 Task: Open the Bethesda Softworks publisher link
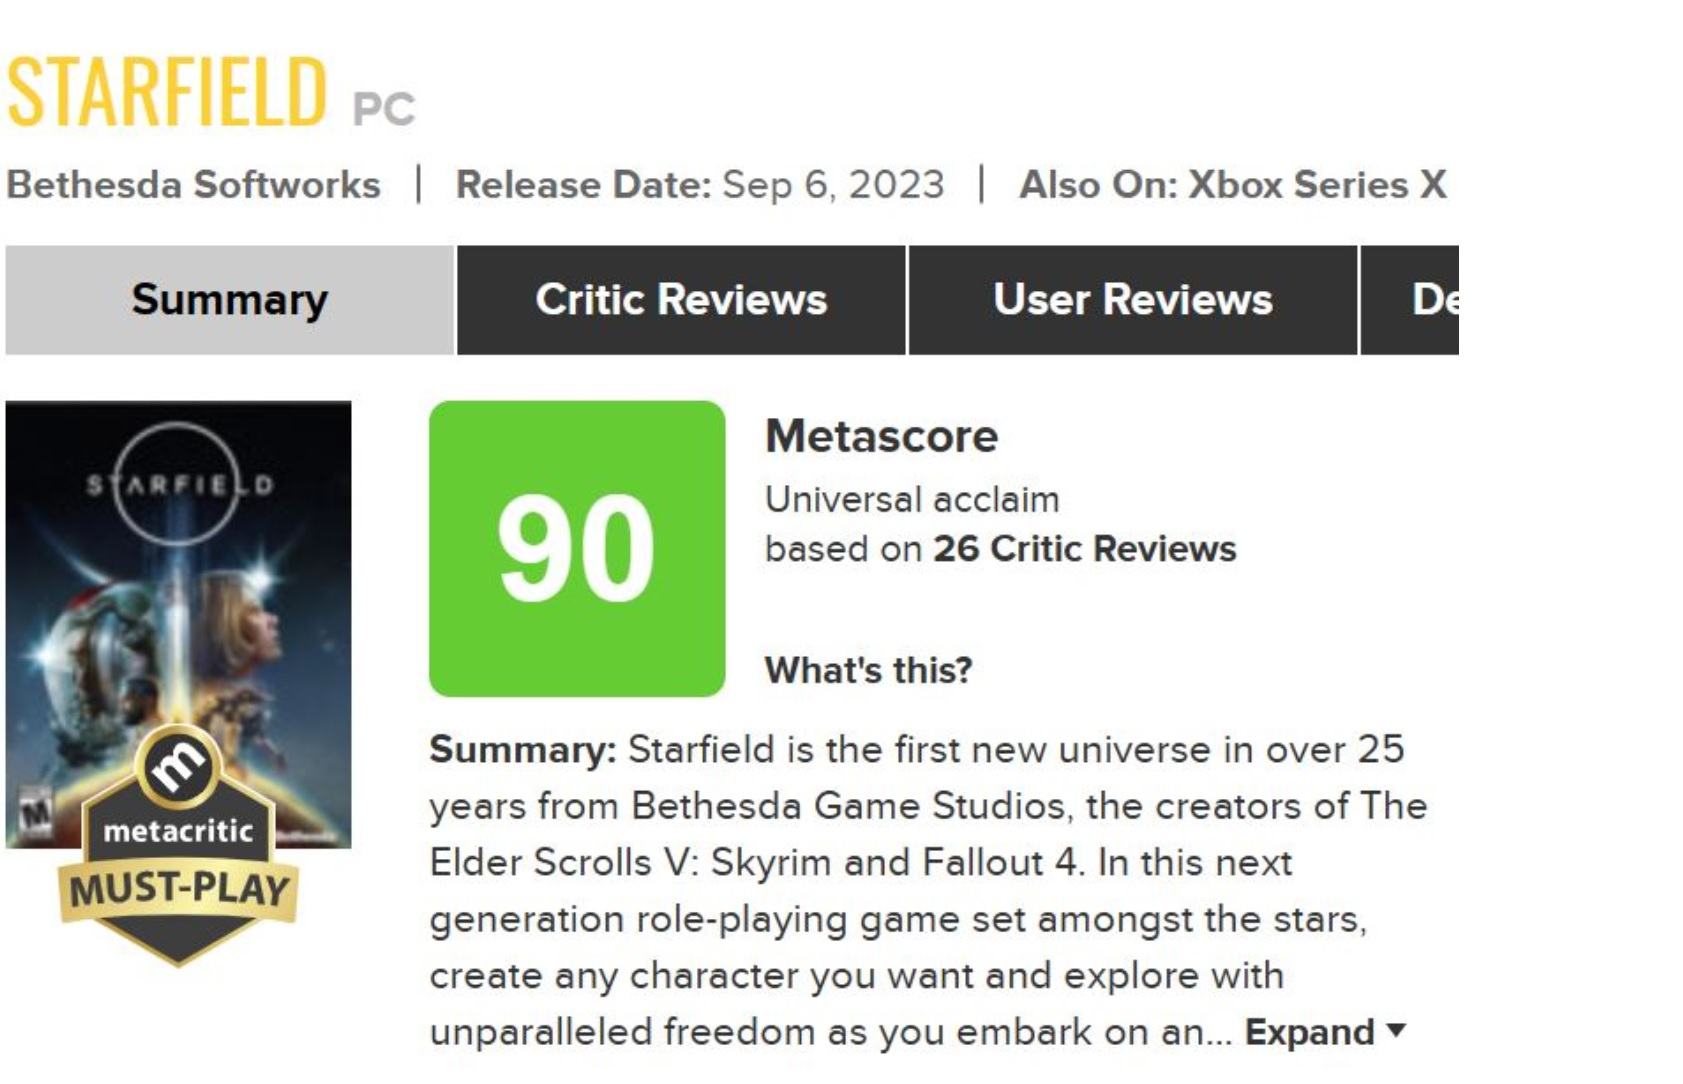coord(193,185)
